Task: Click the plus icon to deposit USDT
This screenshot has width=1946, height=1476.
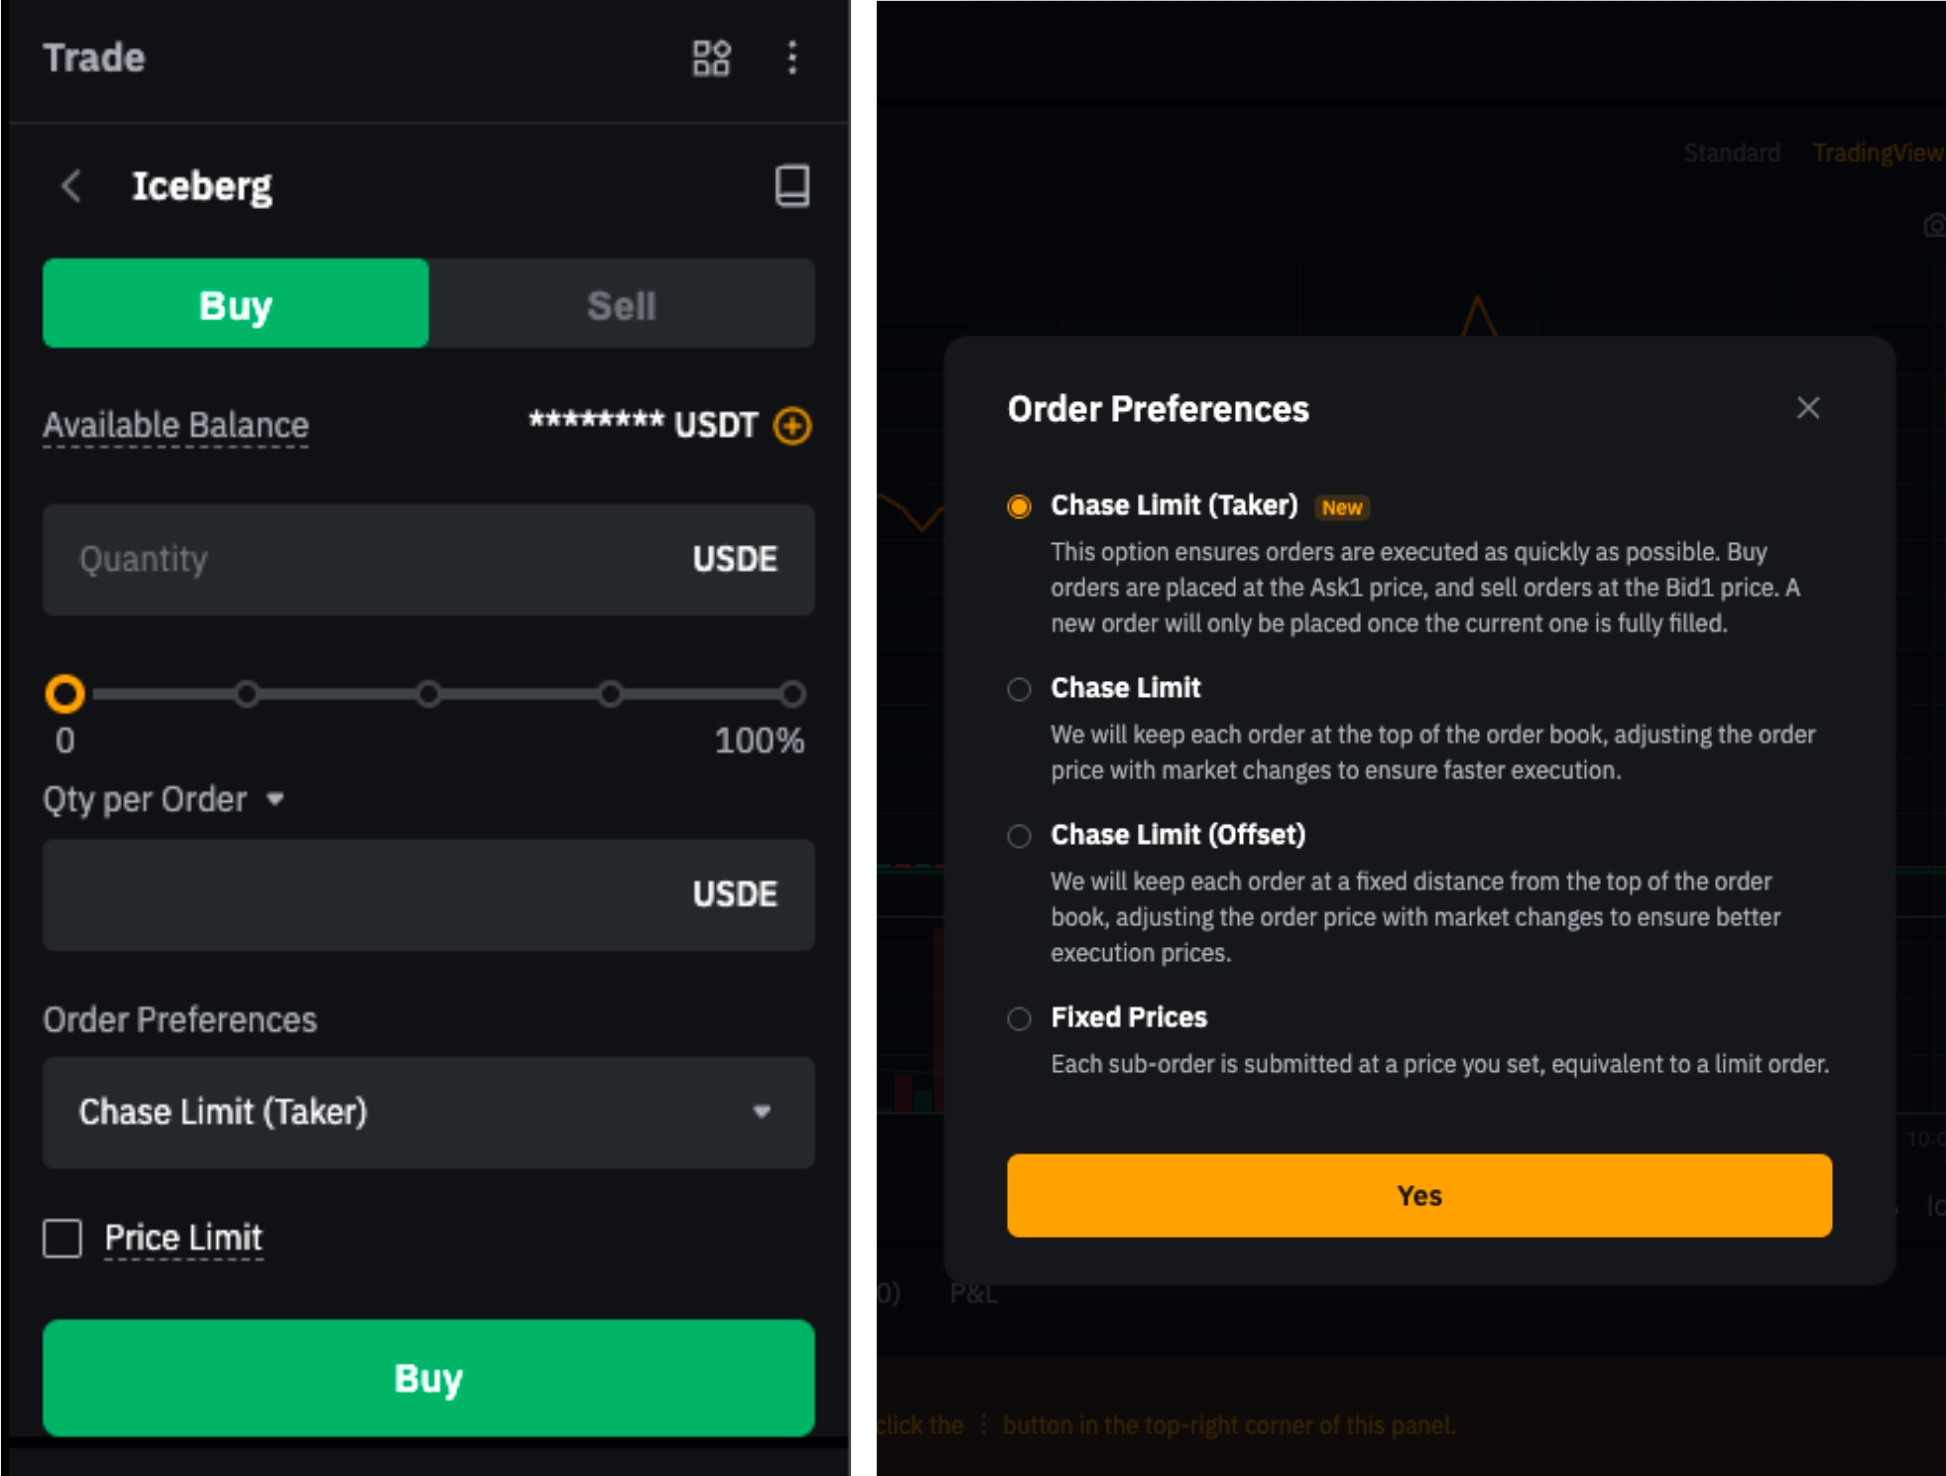Action: [x=793, y=426]
